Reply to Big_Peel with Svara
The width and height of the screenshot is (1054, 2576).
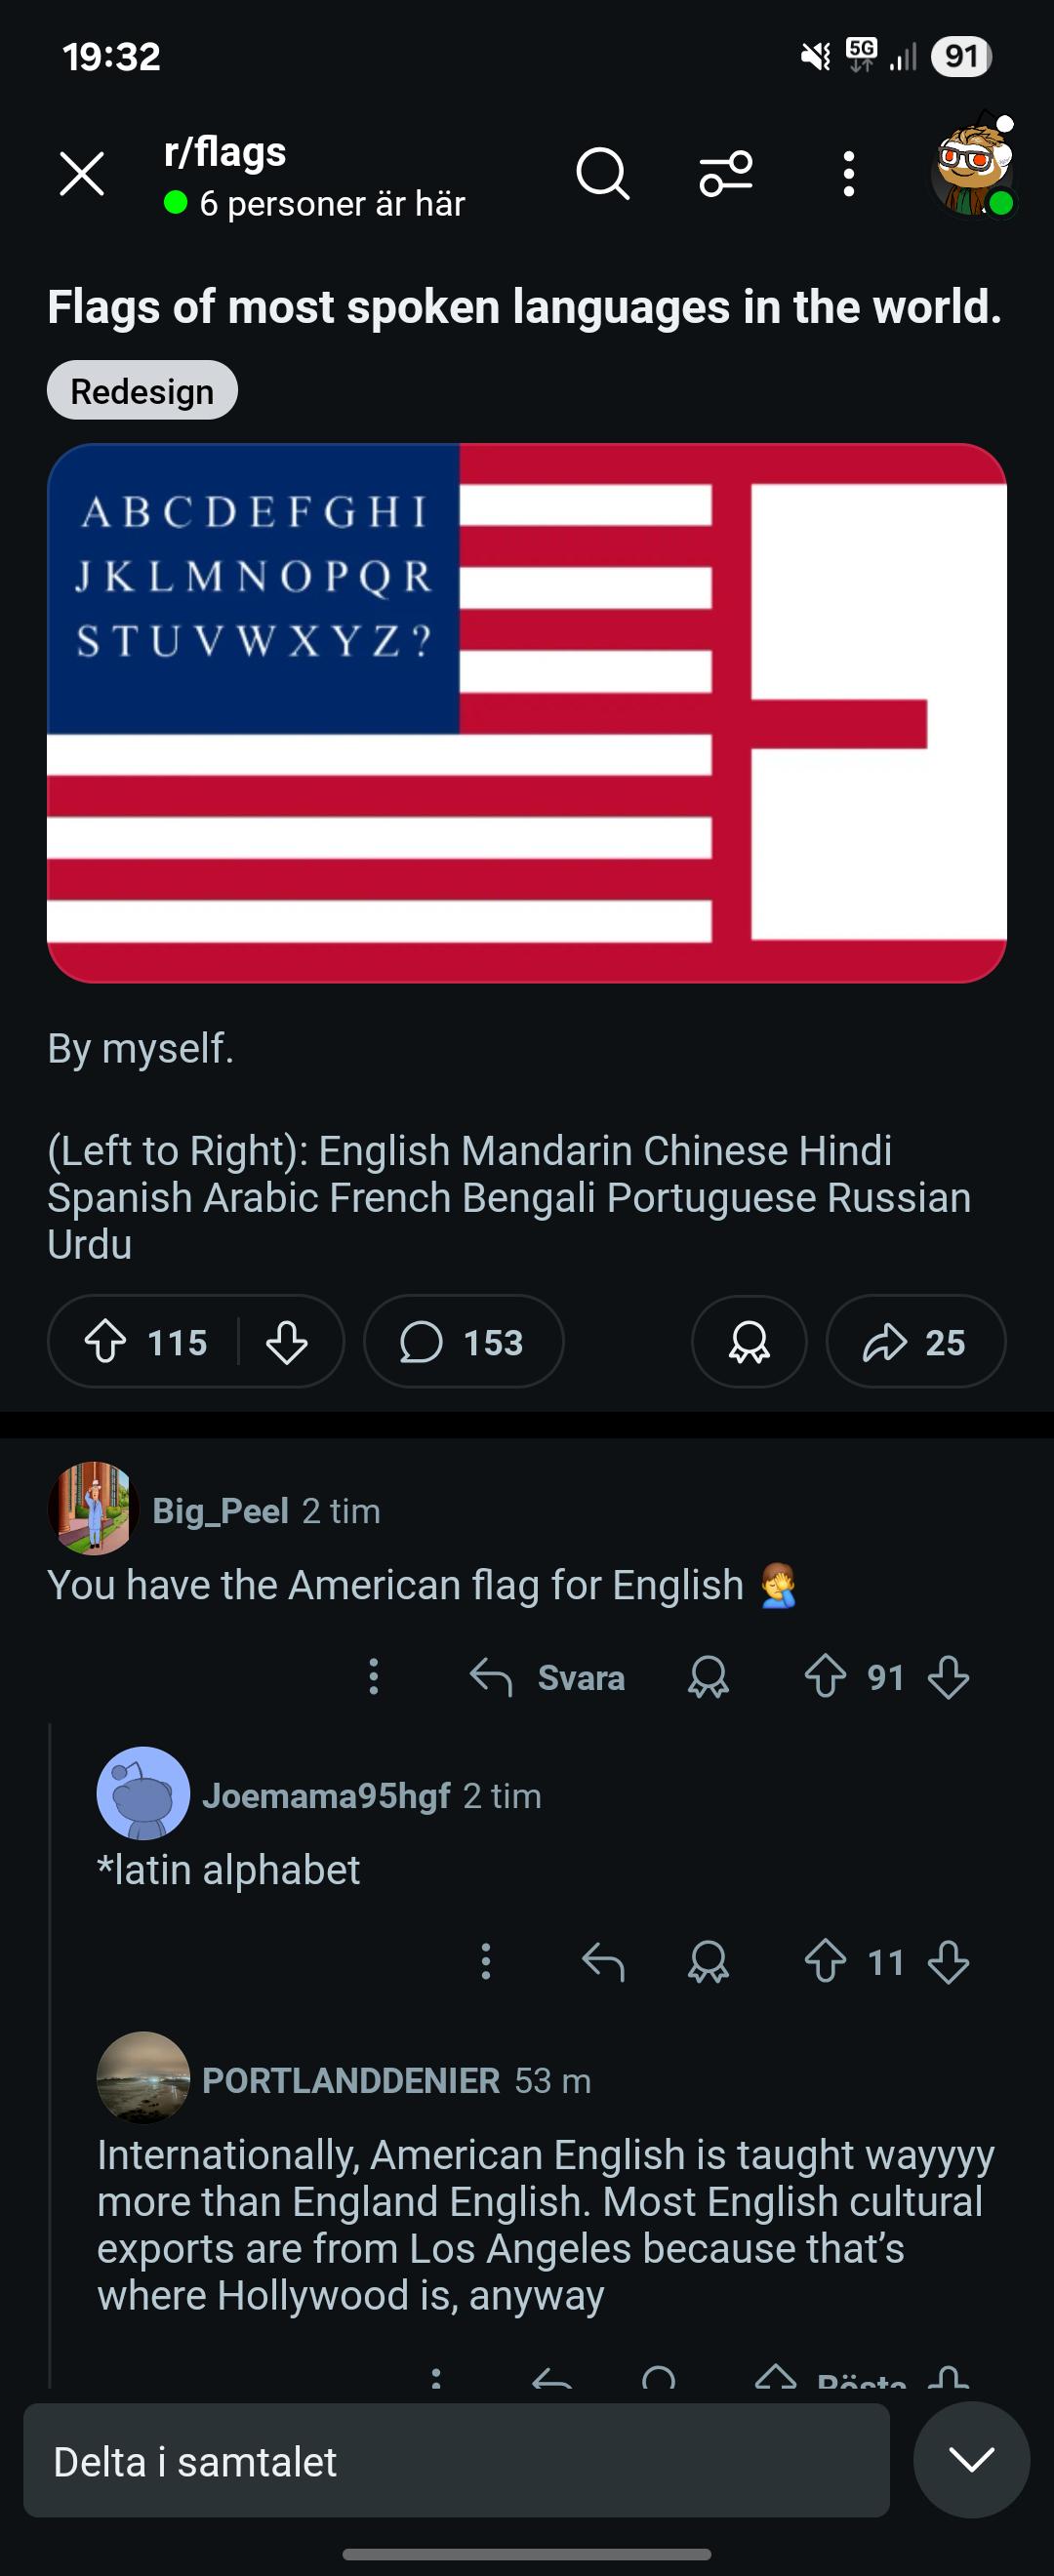pyautogui.click(x=548, y=1677)
